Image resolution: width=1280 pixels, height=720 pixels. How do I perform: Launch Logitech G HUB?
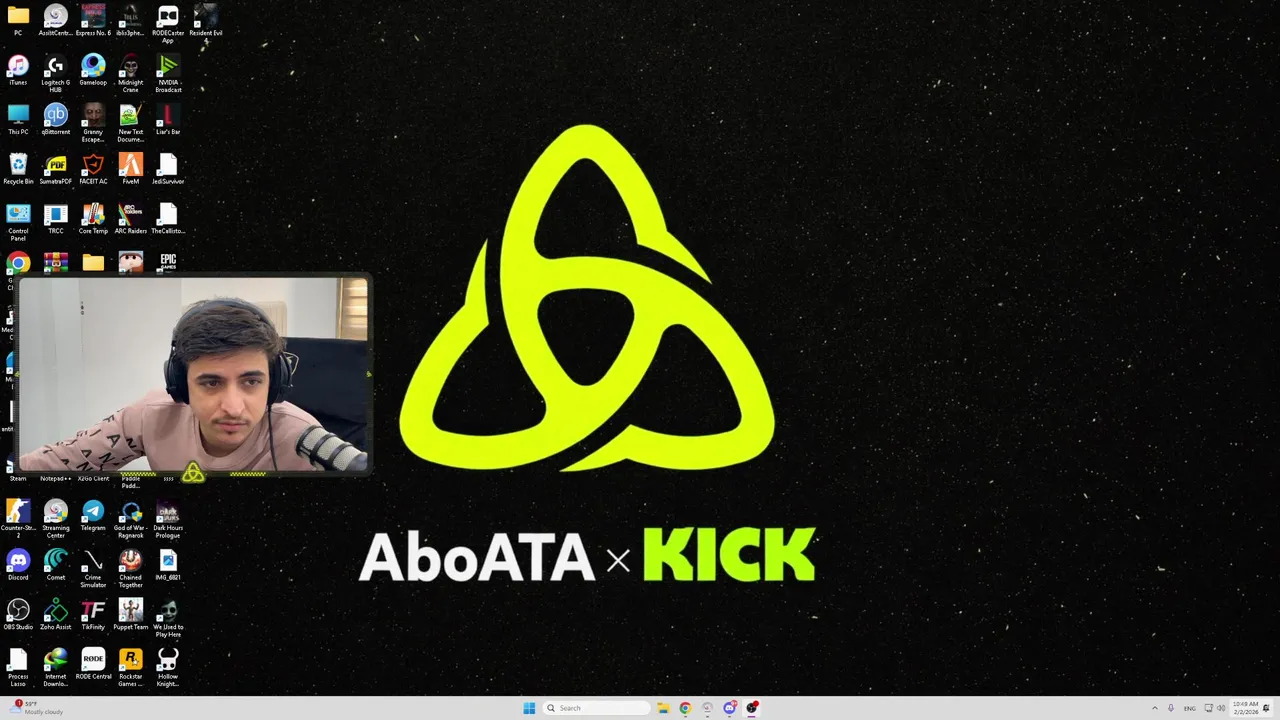pyautogui.click(x=56, y=74)
